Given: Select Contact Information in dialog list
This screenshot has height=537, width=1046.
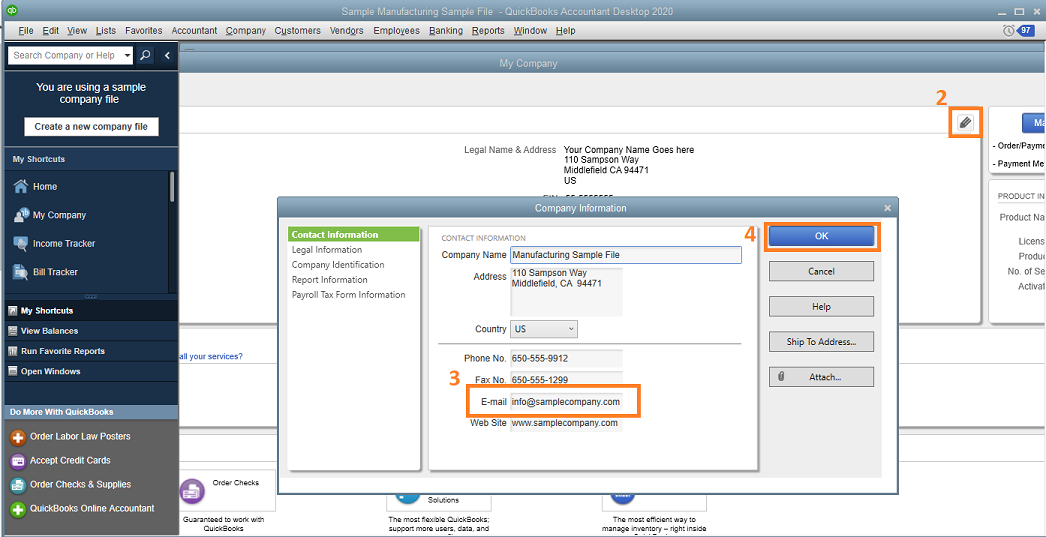Looking at the screenshot, I should pos(354,235).
